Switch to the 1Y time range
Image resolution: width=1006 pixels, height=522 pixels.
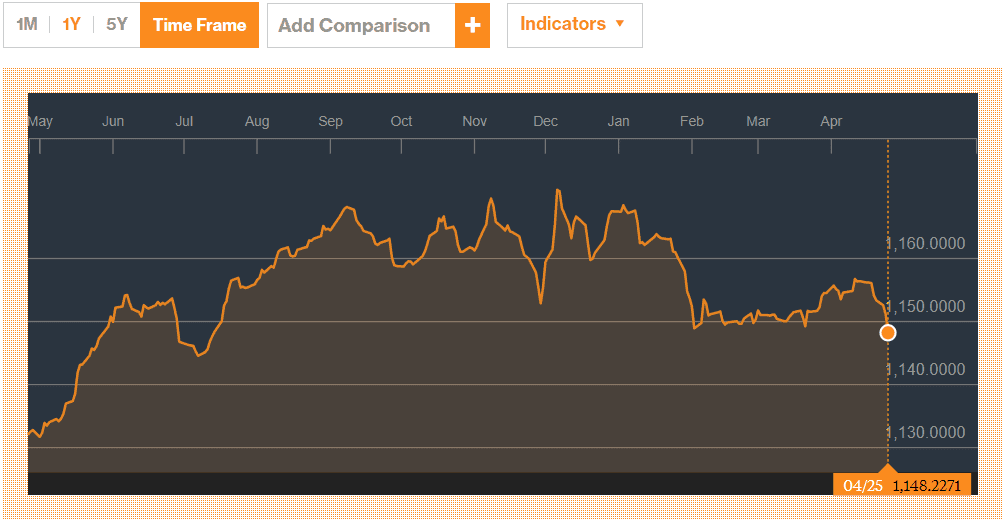[x=71, y=25]
